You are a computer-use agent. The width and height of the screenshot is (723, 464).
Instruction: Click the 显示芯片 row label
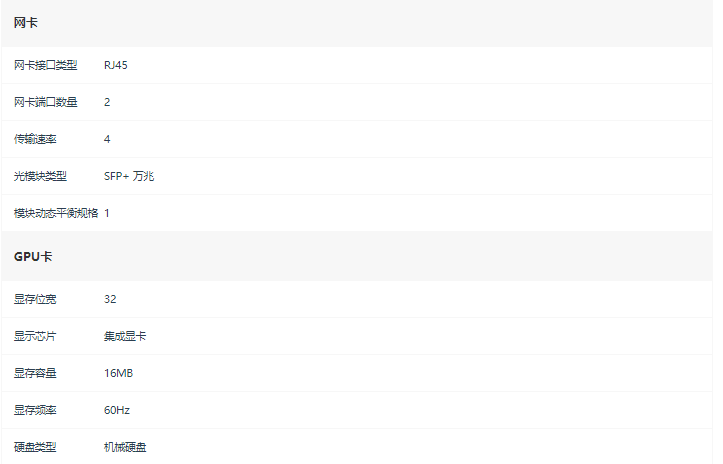[35, 336]
